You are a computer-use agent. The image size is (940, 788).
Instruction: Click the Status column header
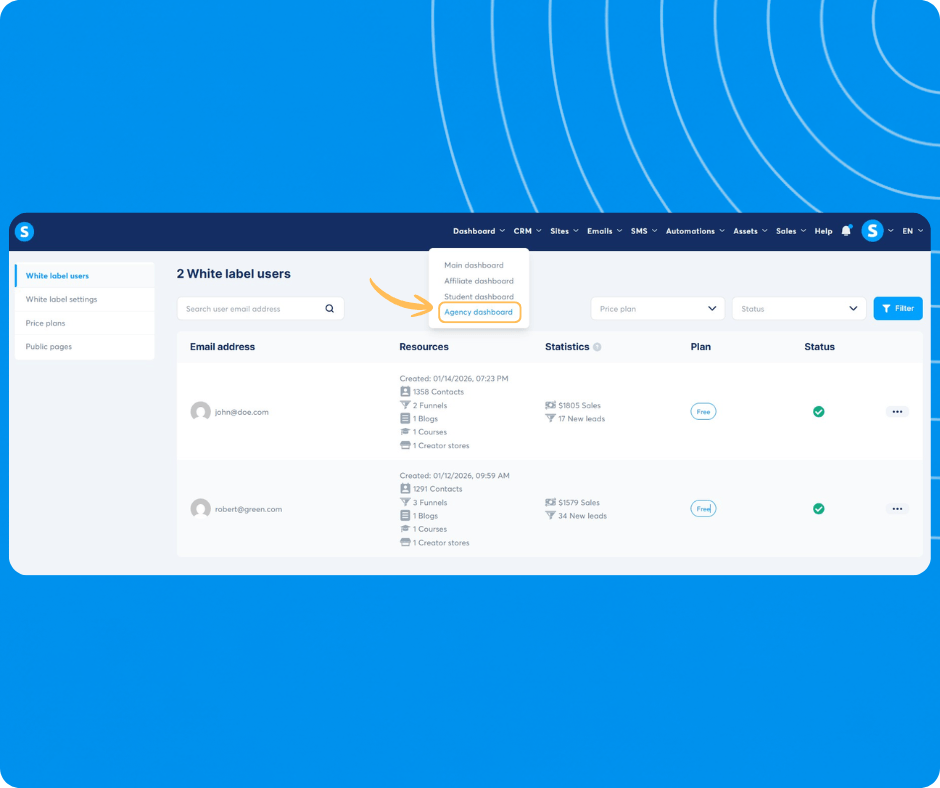[x=819, y=347]
